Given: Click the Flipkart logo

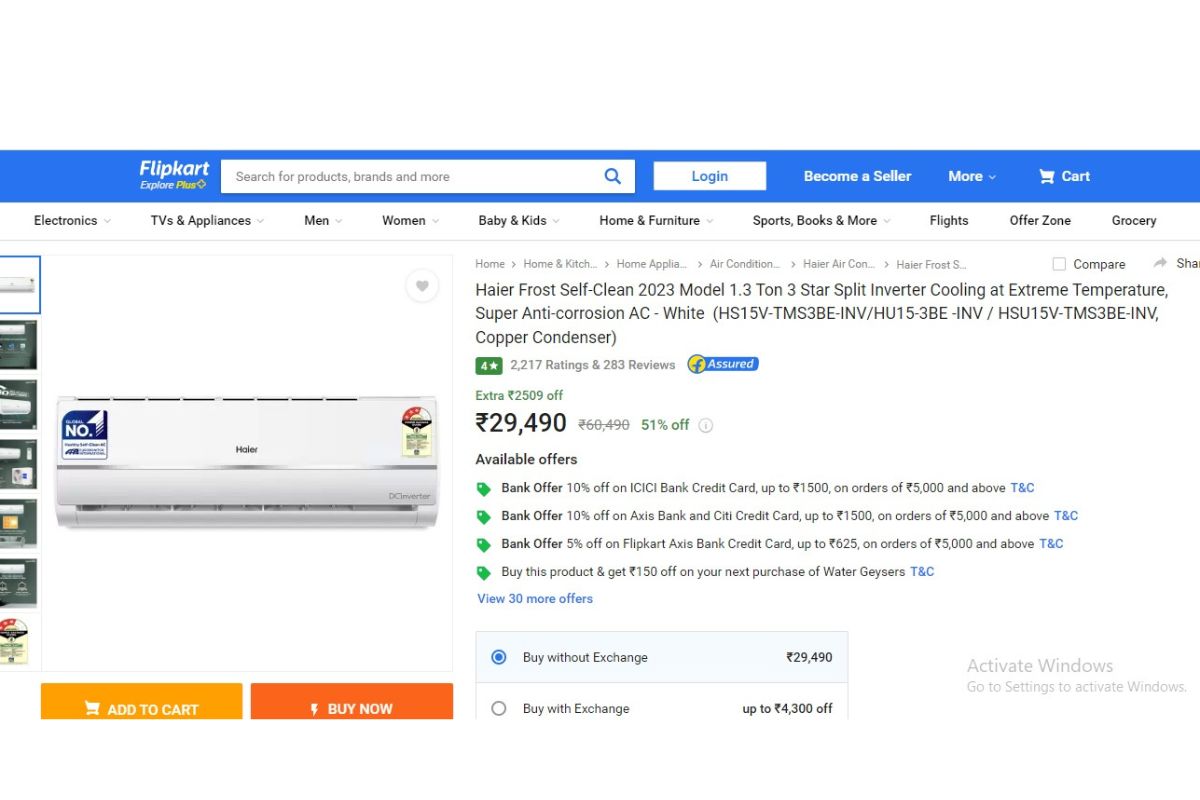Looking at the screenshot, I should [175, 168].
